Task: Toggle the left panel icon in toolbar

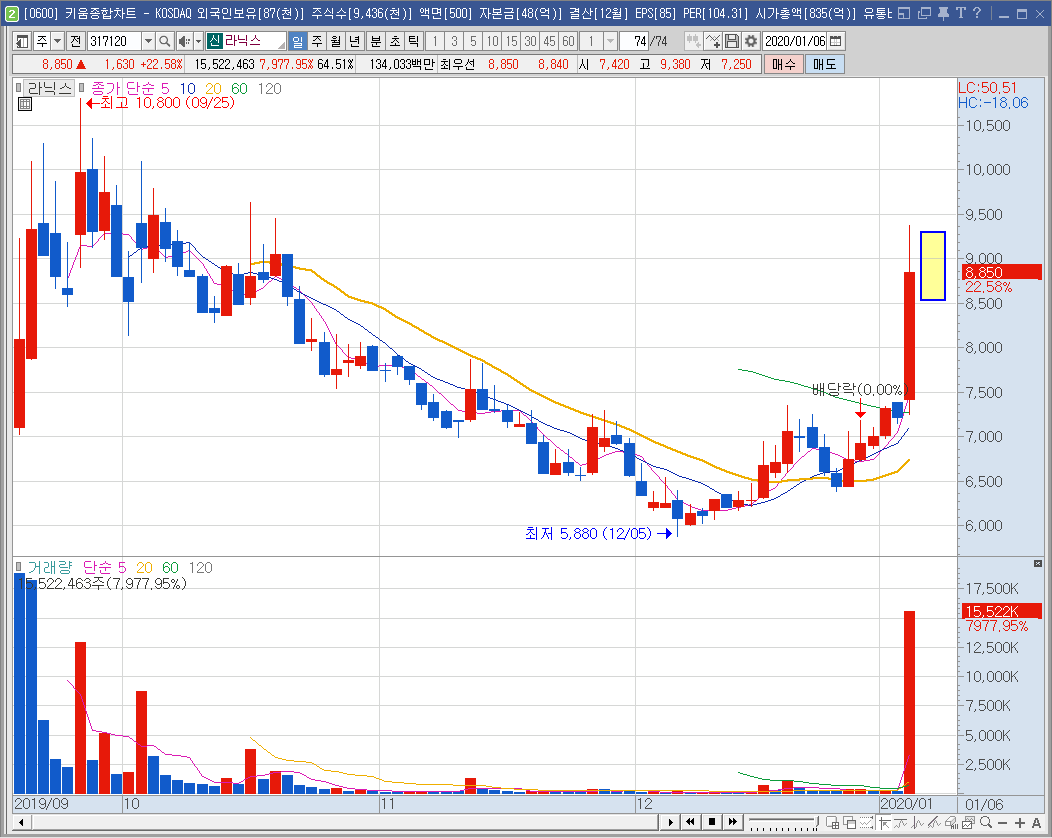Action: [22, 42]
